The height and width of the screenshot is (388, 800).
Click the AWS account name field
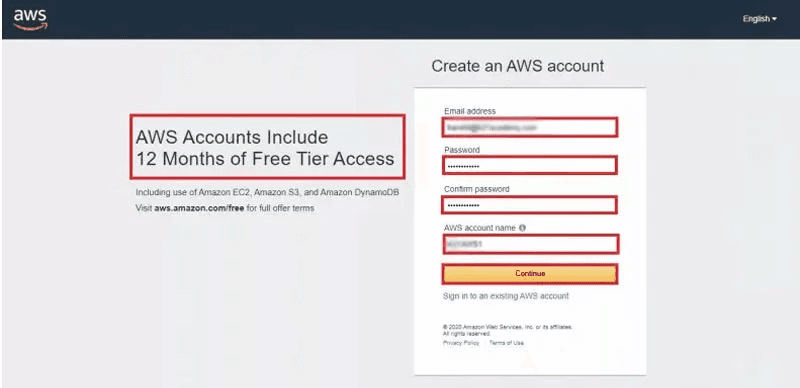click(530, 245)
